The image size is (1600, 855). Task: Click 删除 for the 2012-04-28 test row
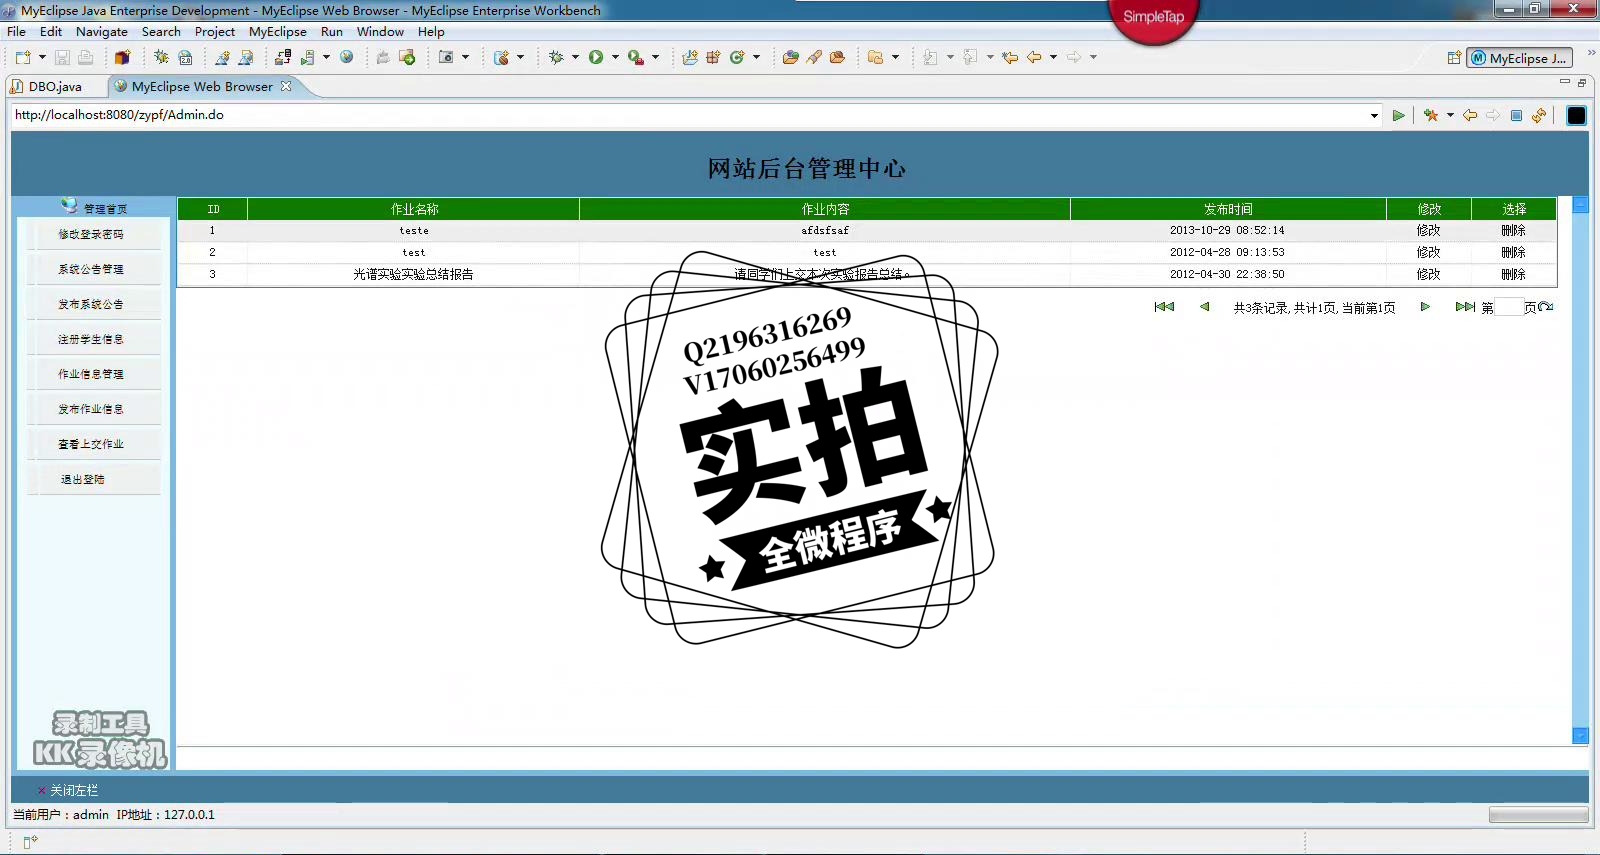pyautogui.click(x=1513, y=252)
